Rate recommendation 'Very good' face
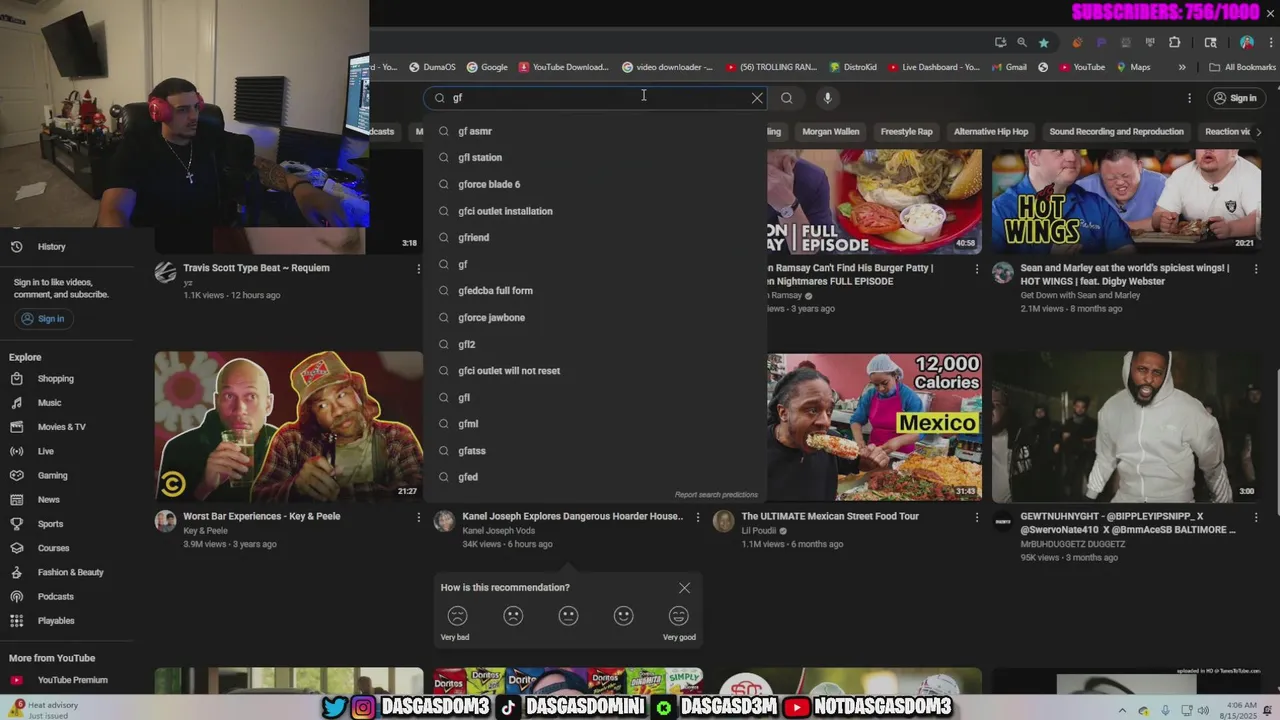Viewport: 1280px width, 720px height. 678,617
